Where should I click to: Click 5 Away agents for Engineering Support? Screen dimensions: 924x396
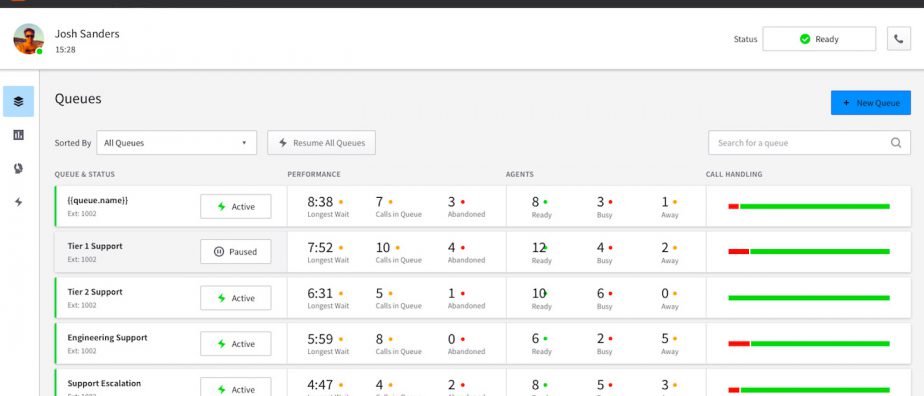665,339
